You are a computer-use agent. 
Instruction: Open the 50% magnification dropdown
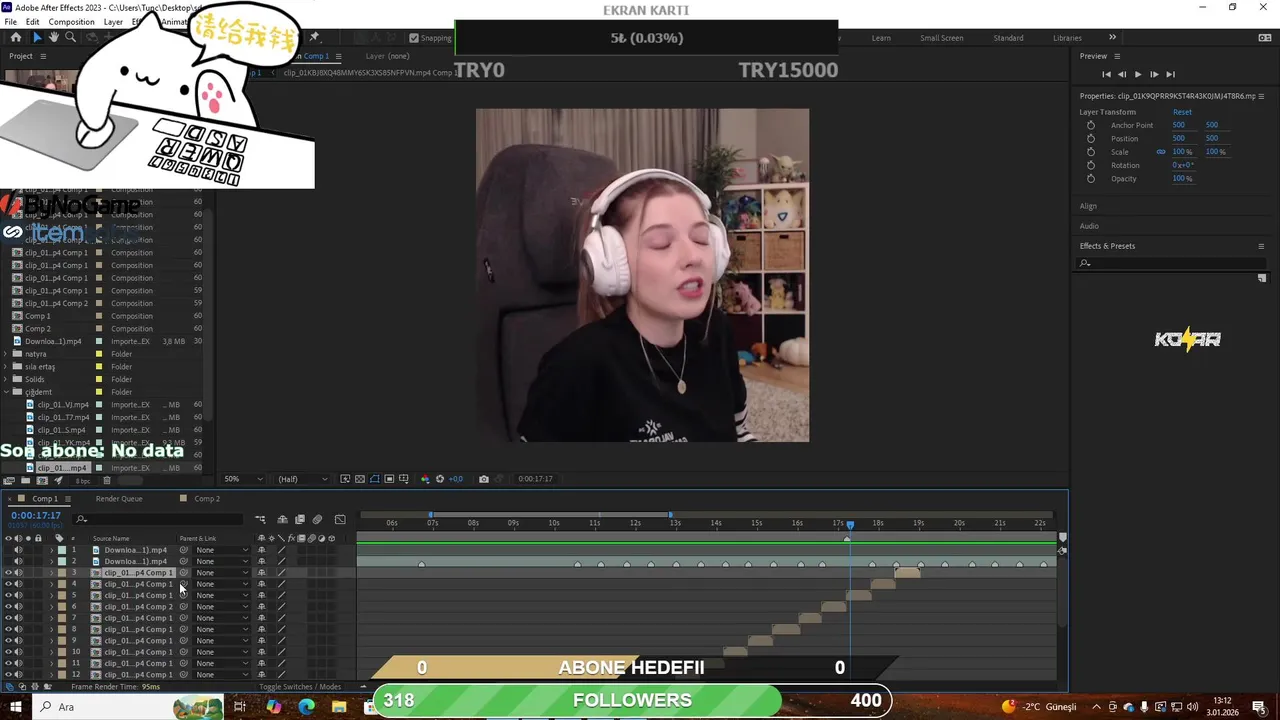click(x=243, y=479)
